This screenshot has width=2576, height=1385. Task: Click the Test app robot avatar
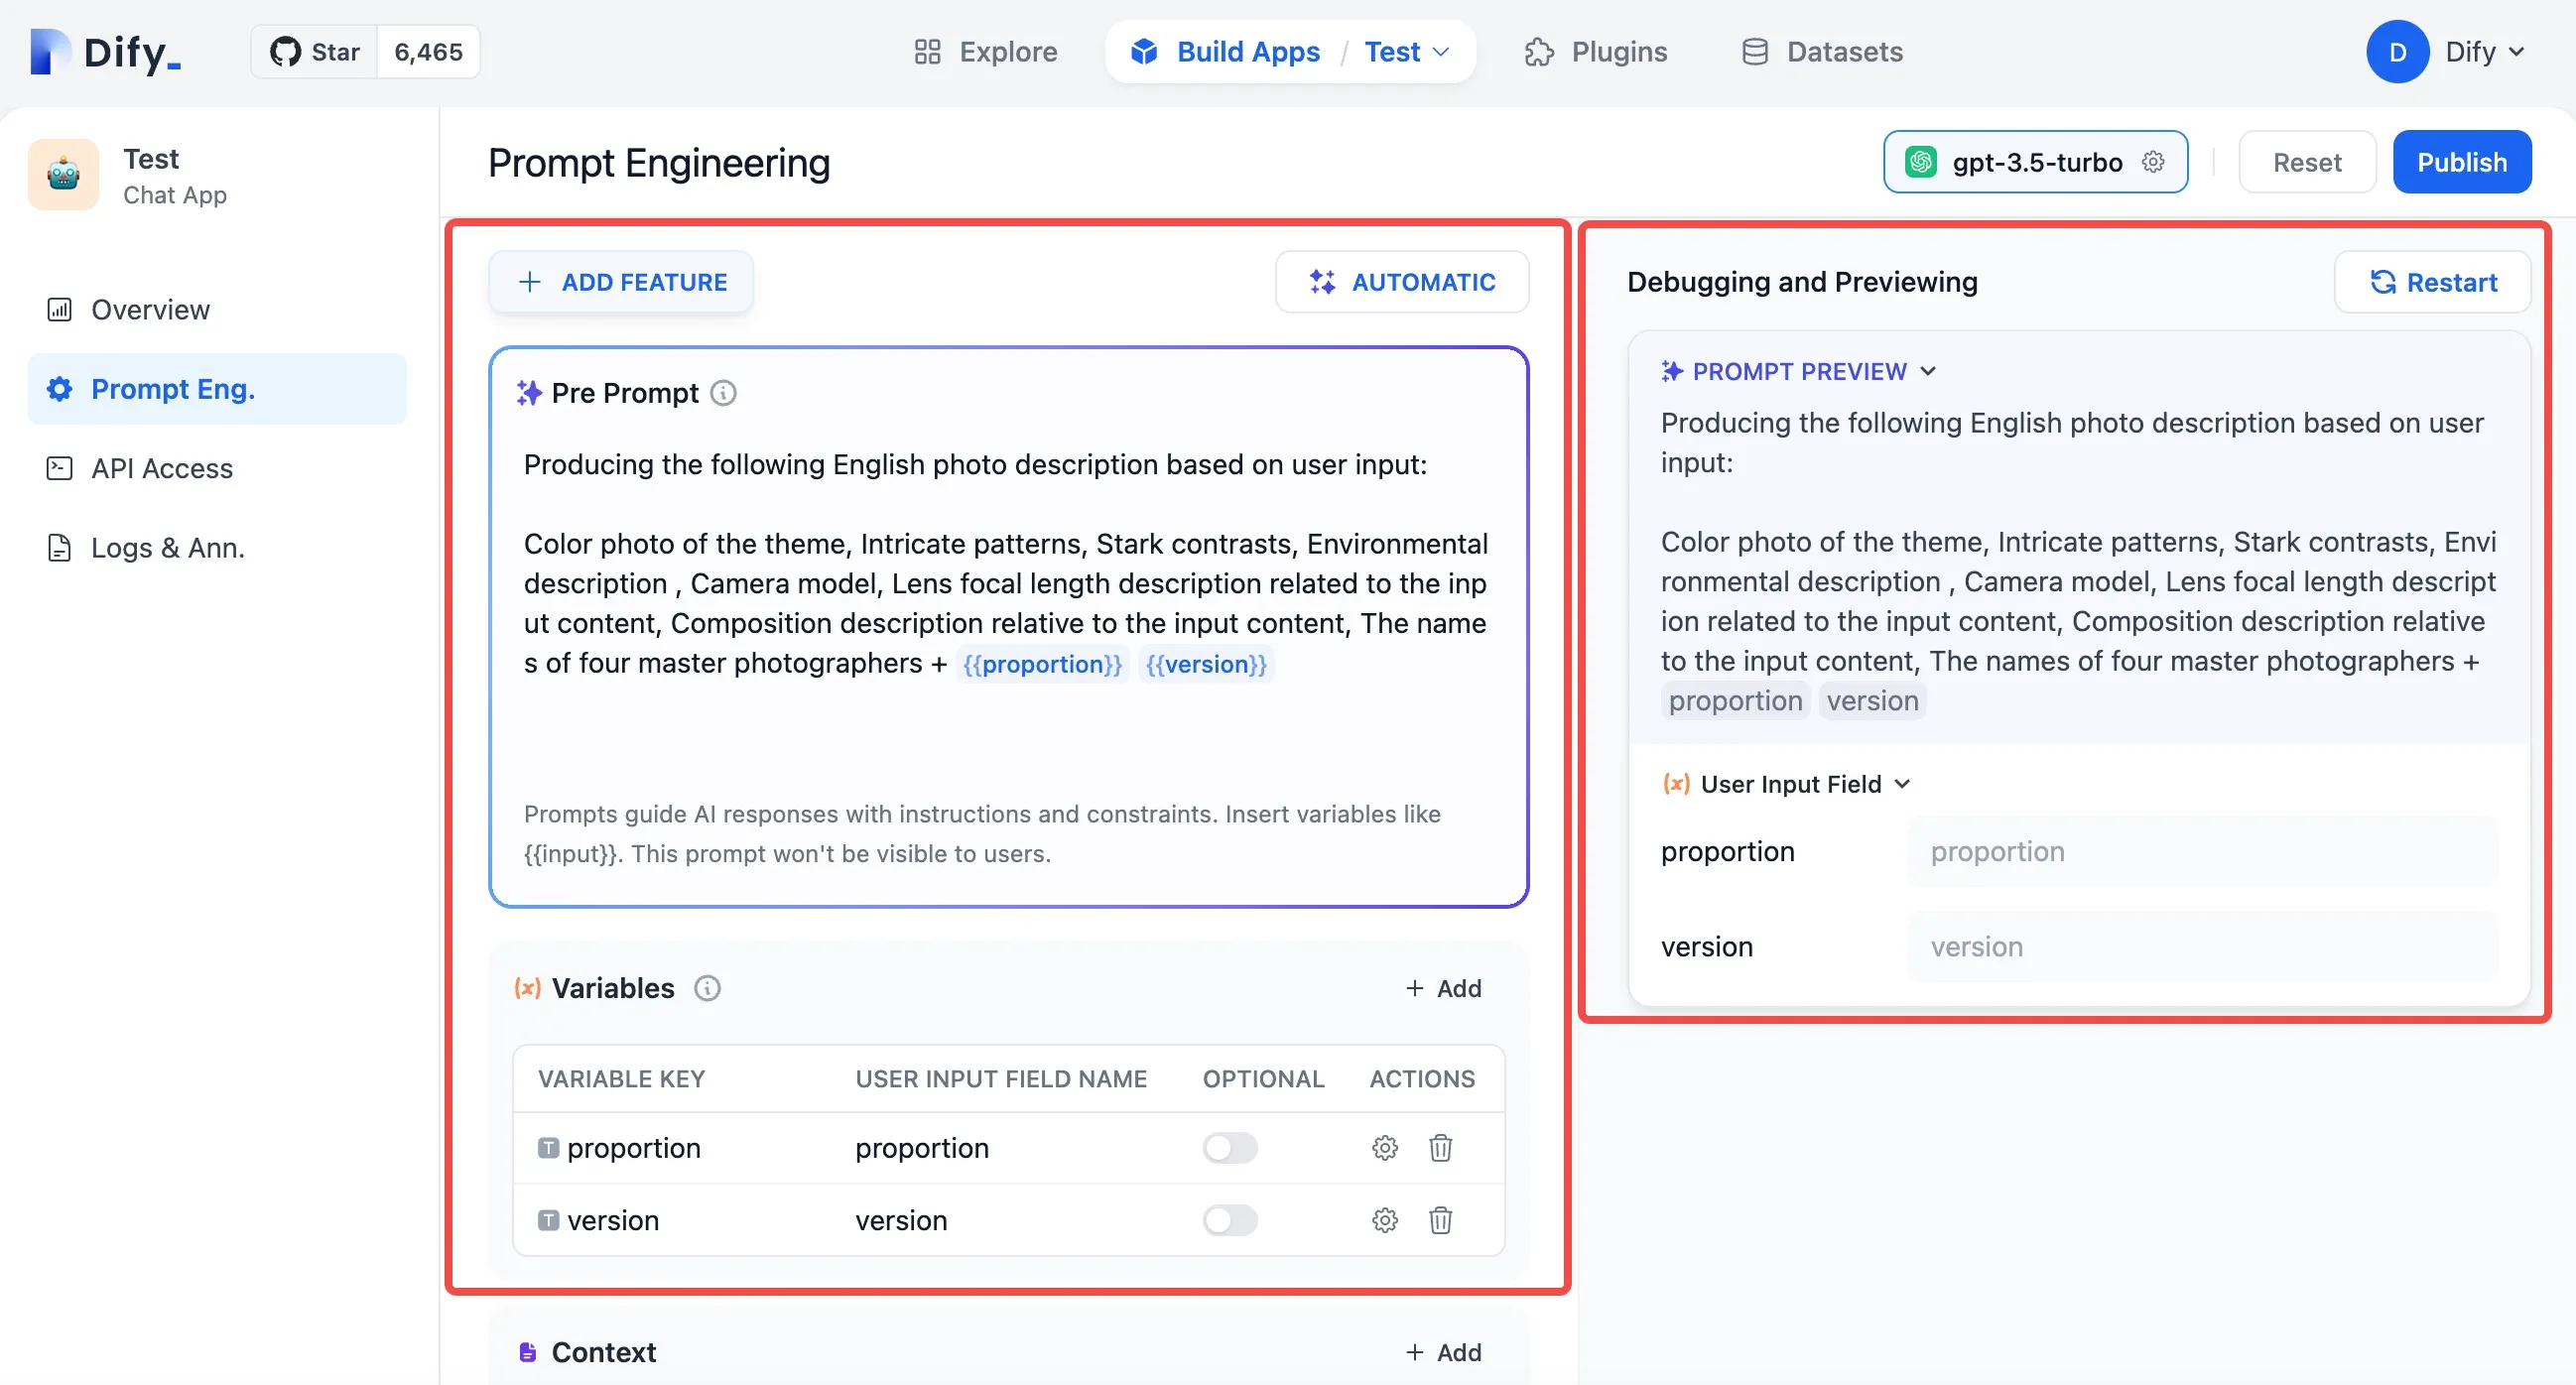pyautogui.click(x=64, y=175)
